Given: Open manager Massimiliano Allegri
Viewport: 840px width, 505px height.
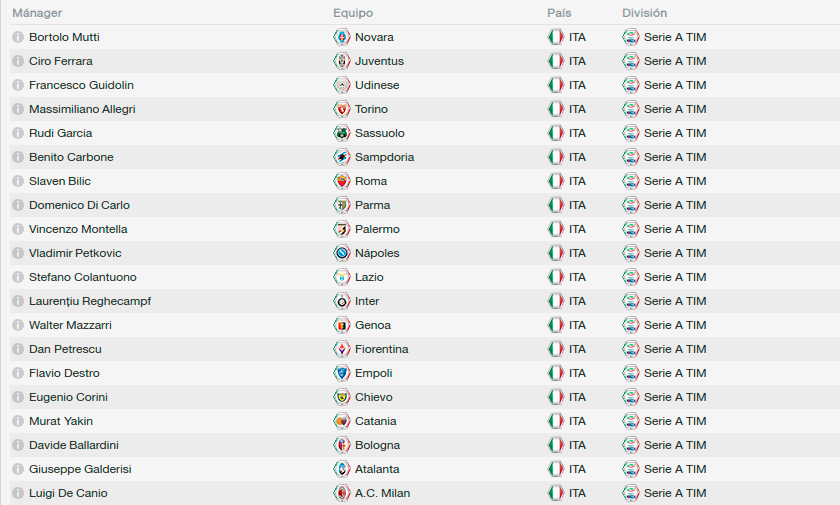Looking at the screenshot, I should pos(82,109).
